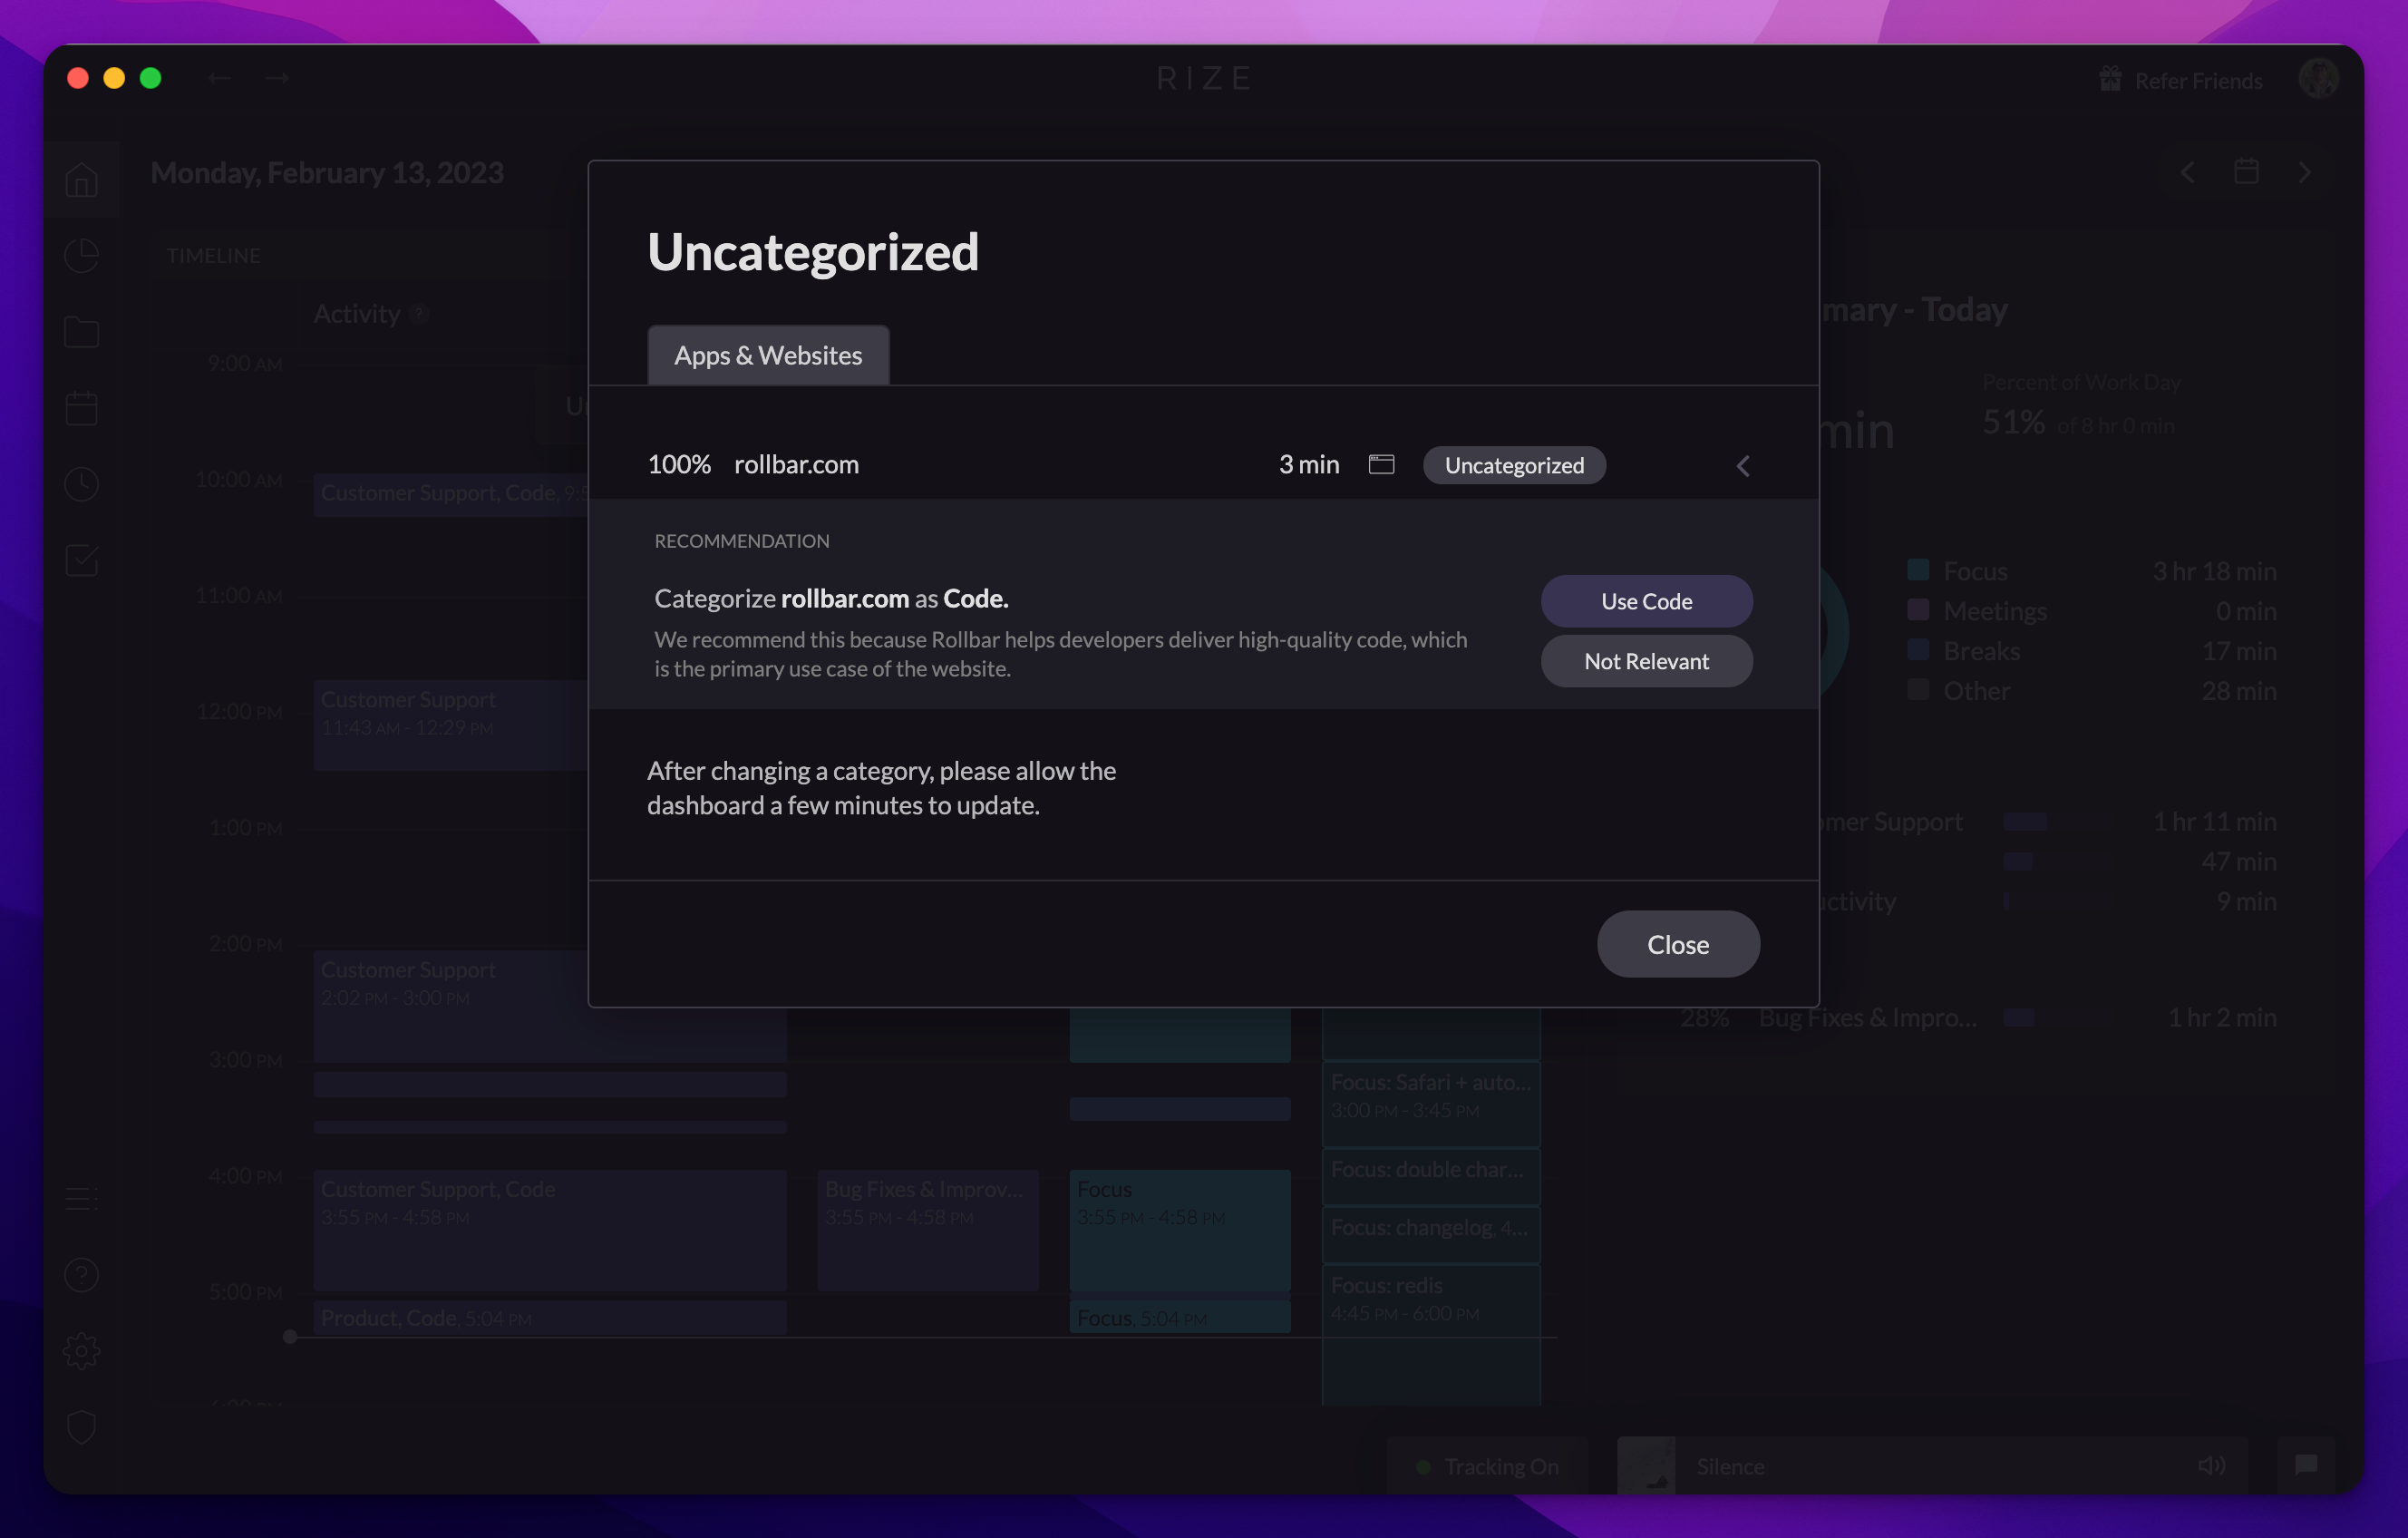Screen dimensions: 2408x1538
Task: Click the 1 hr 11 min support value
Action: [x=2214, y=821]
